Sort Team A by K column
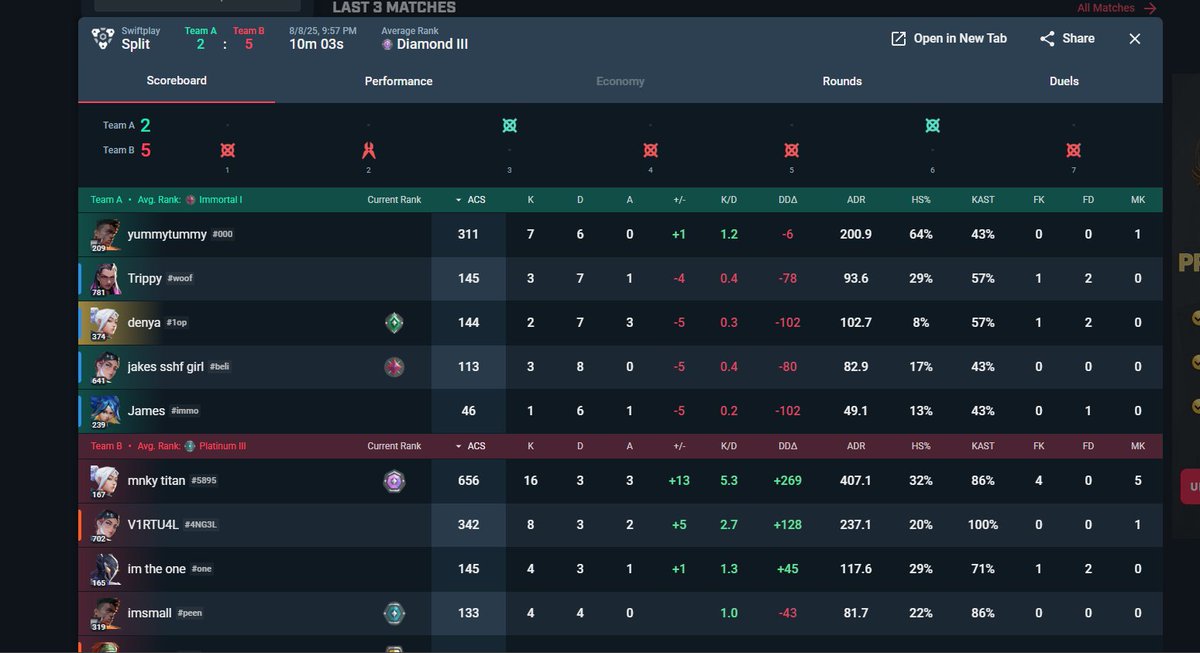 tap(530, 200)
